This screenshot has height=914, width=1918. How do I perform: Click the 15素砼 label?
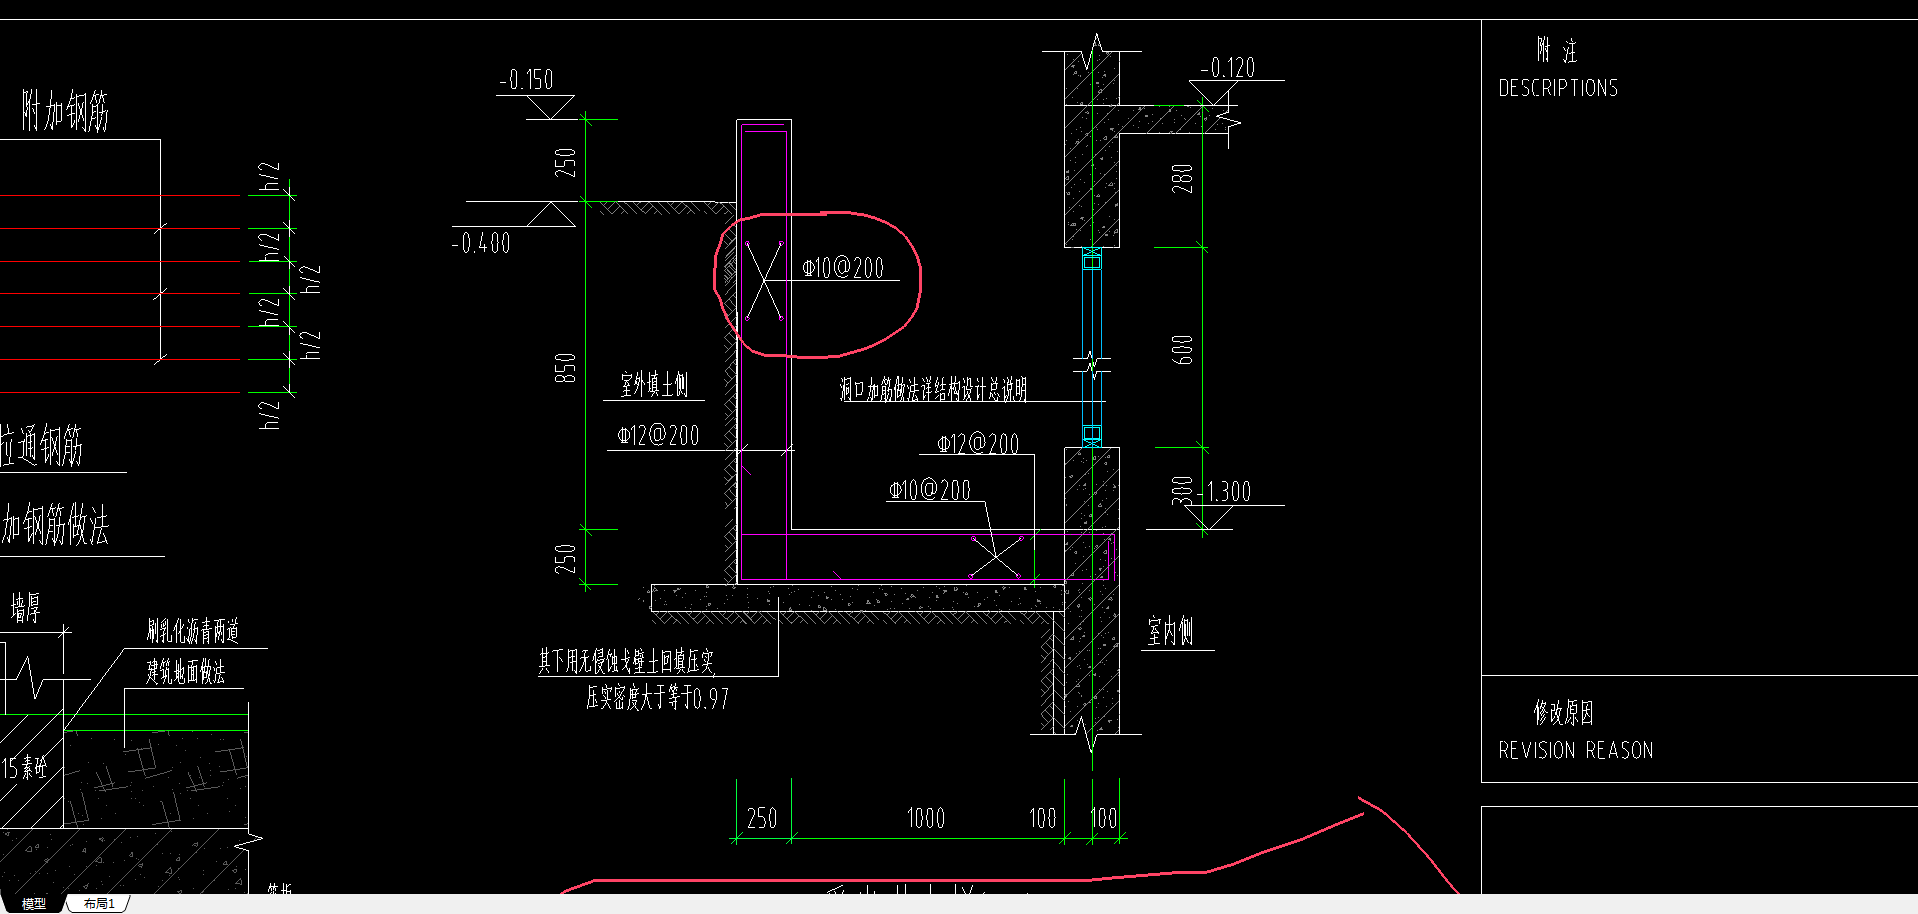(x=24, y=768)
